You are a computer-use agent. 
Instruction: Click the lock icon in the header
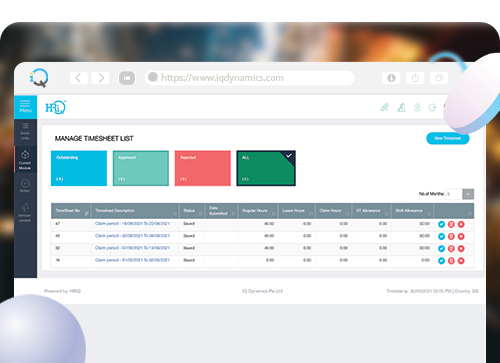tap(417, 107)
